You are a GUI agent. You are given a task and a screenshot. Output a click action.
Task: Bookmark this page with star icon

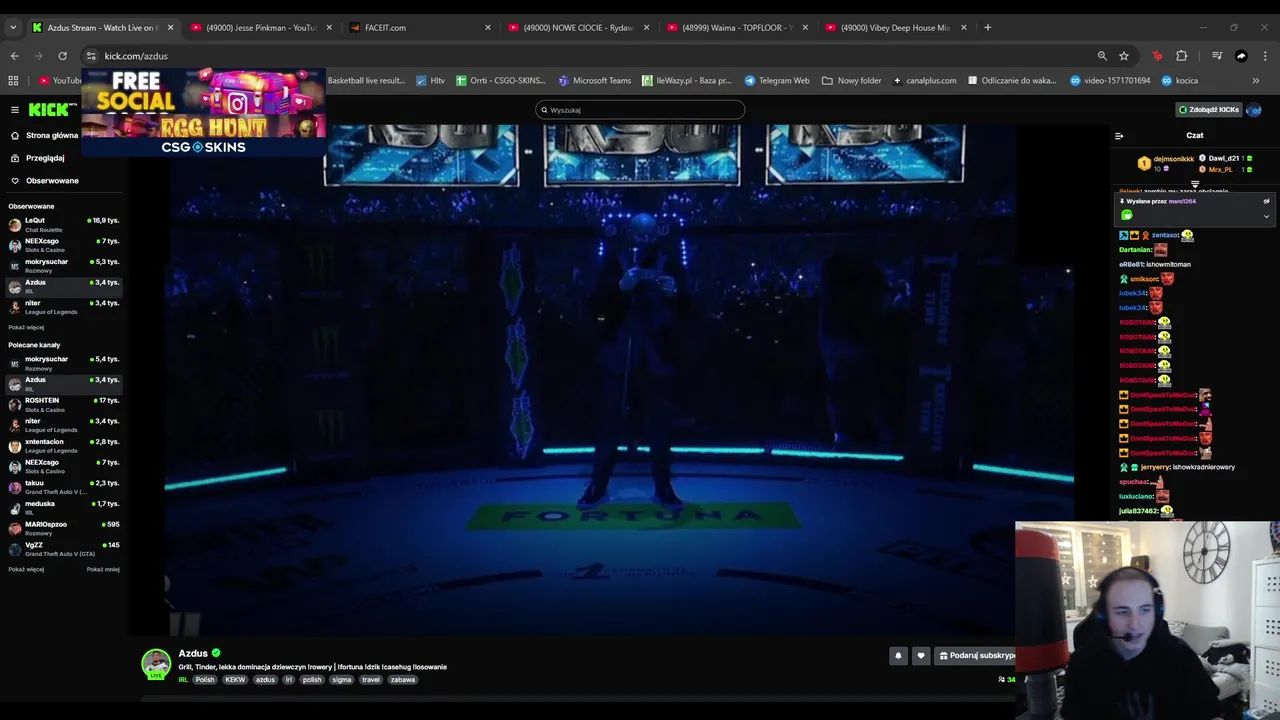1124,56
